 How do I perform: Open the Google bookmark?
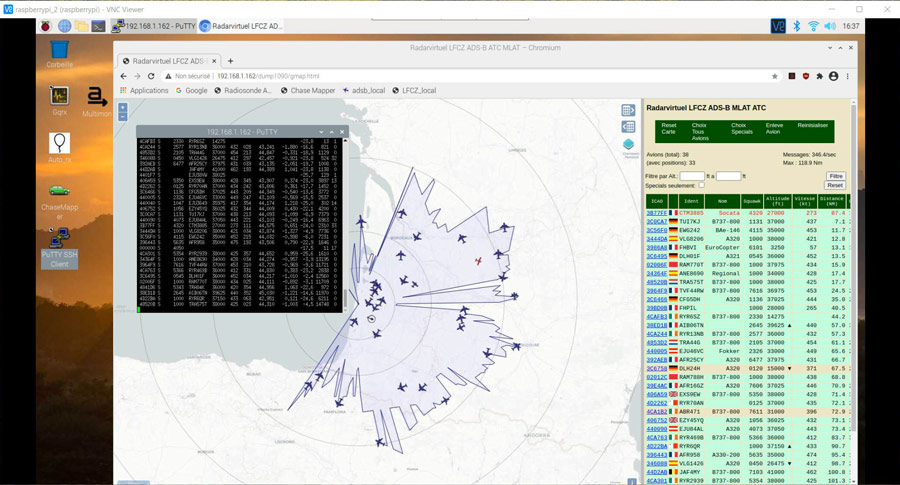coord(192,90)
